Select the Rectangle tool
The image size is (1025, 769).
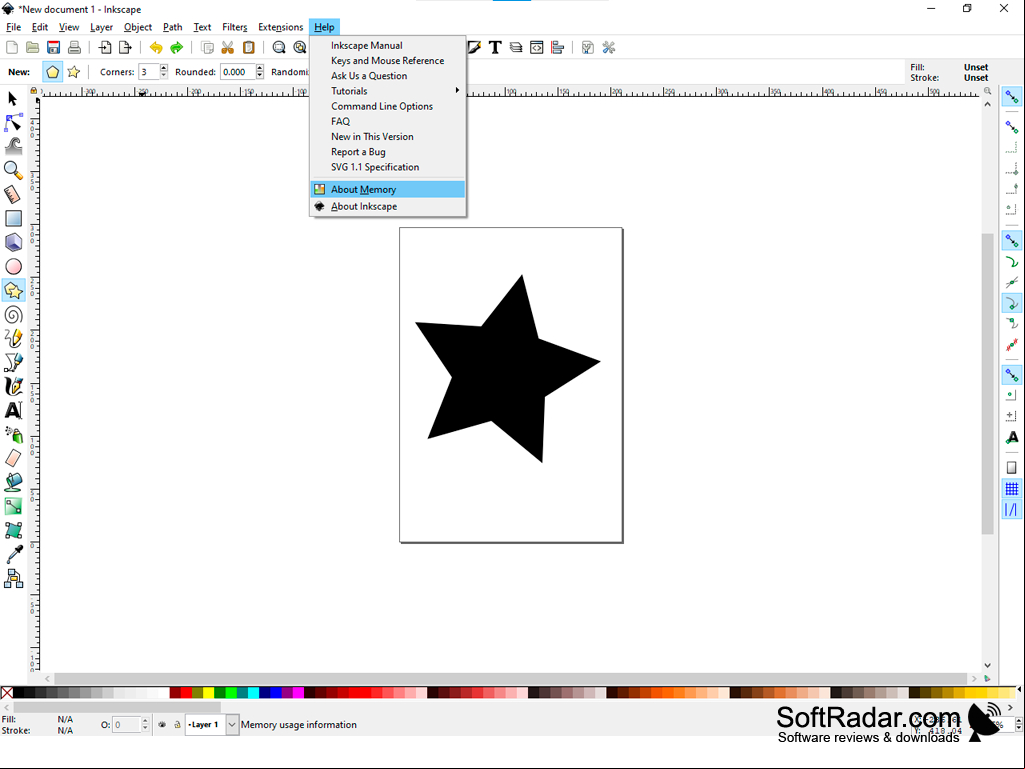point(13,218)
